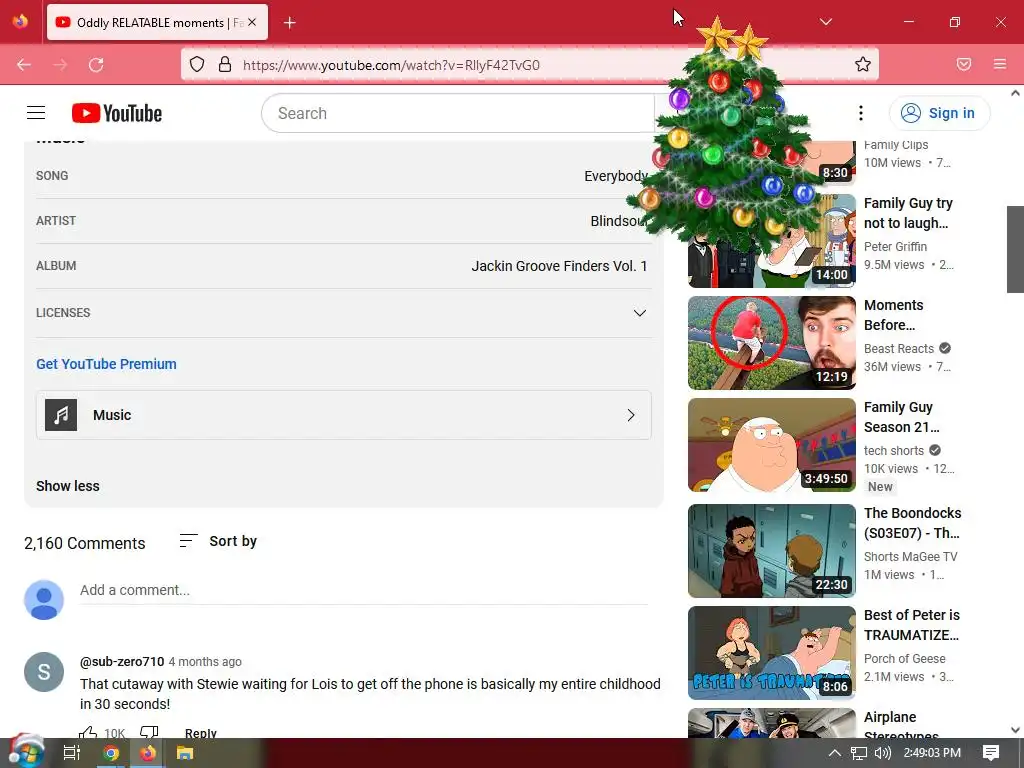Screen dimensions: 1024x768
Task: Click the Add a comment field
Action: click(364, 590)
